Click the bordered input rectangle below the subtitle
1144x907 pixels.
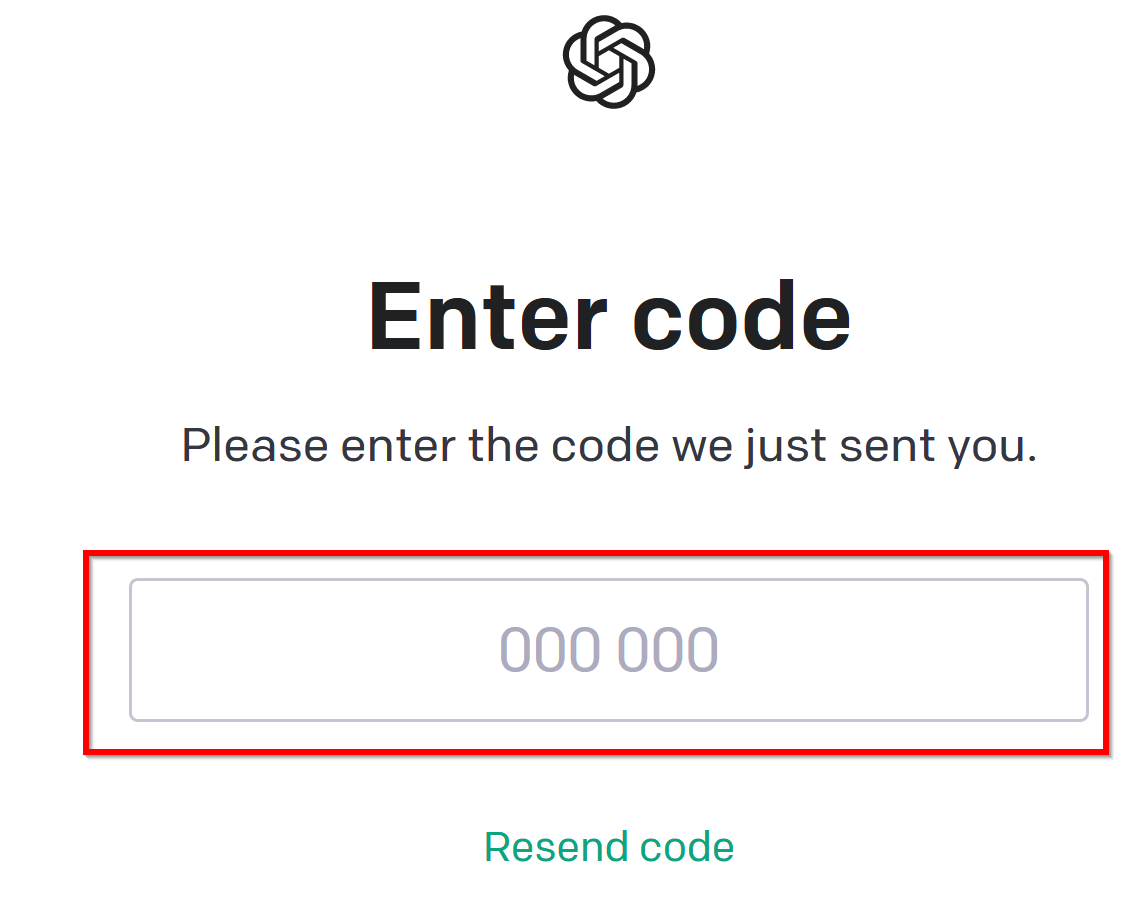click(608, 649)
